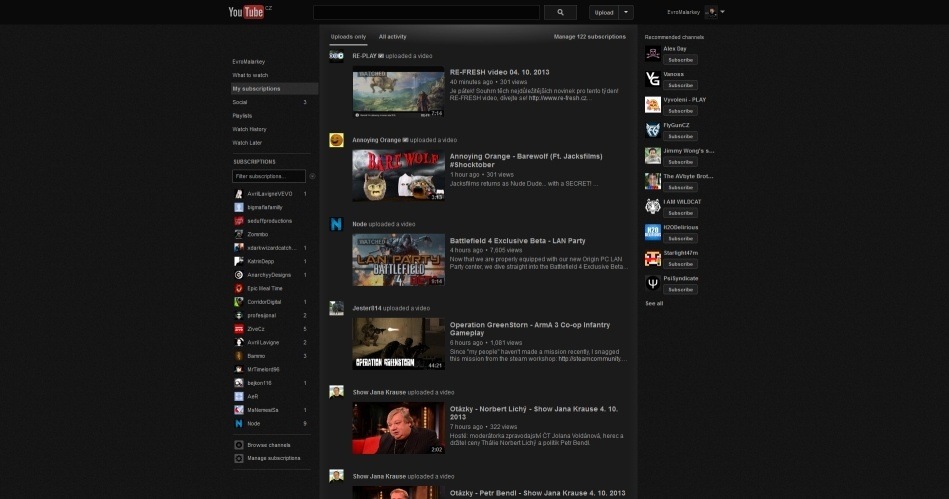Switch to the Uploads only tab

348,37
